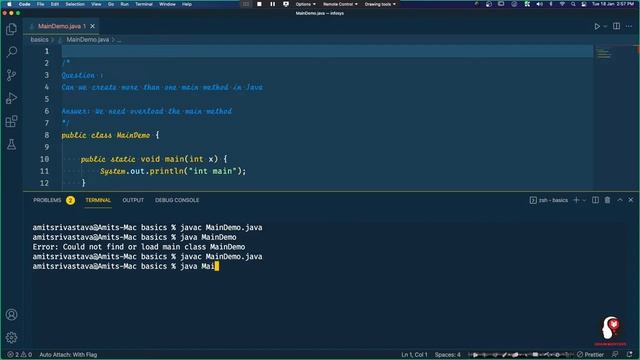Click the Prettier status bar item

(x=590, y=355)
